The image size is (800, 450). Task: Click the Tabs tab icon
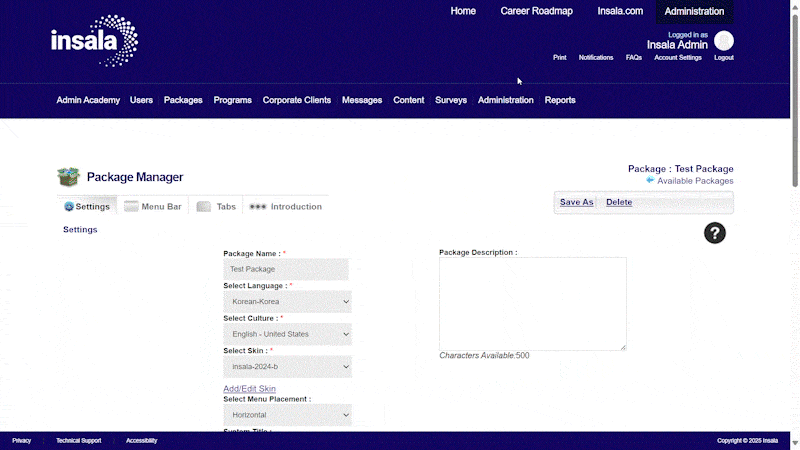coord(204,206)
